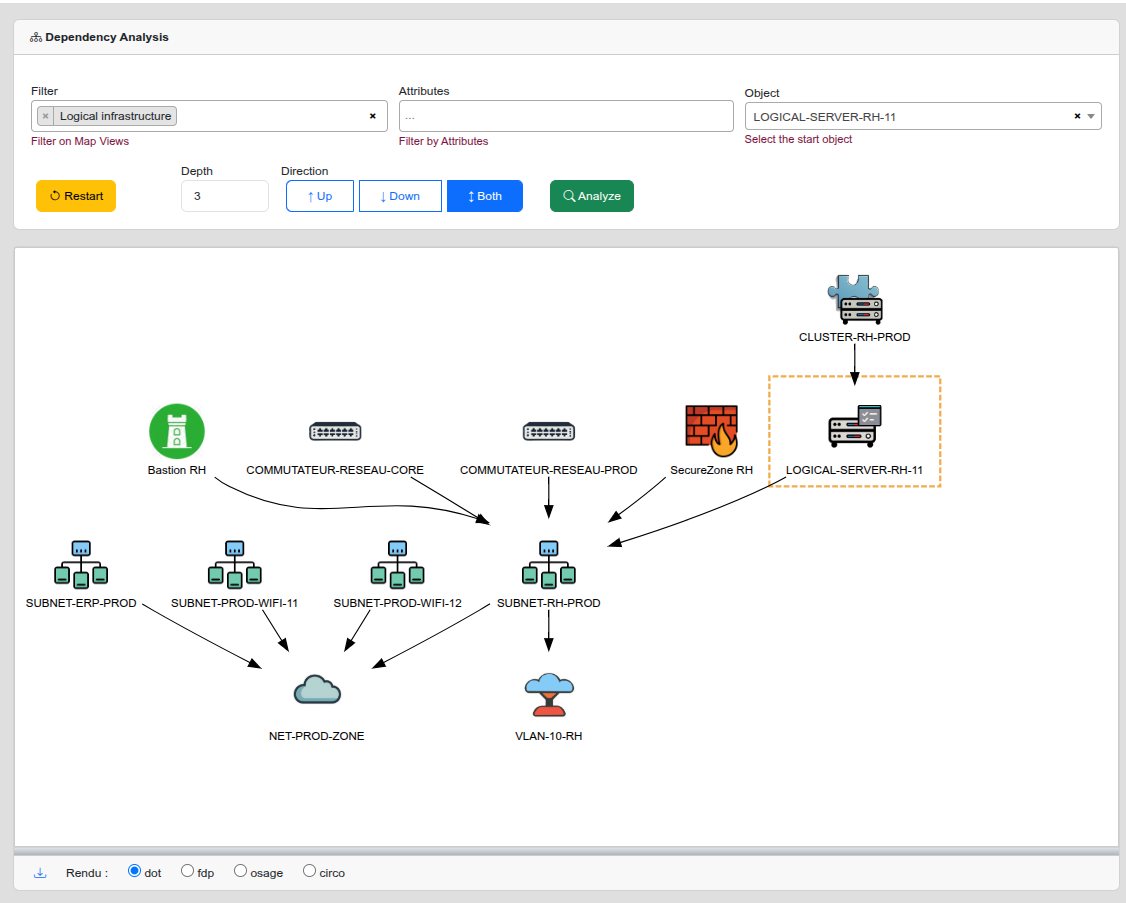The width and height of the screenshot is (1126, 903).
Task: Click the yellow Restart button
Action: pyautogui.click(x=76, y=196)
